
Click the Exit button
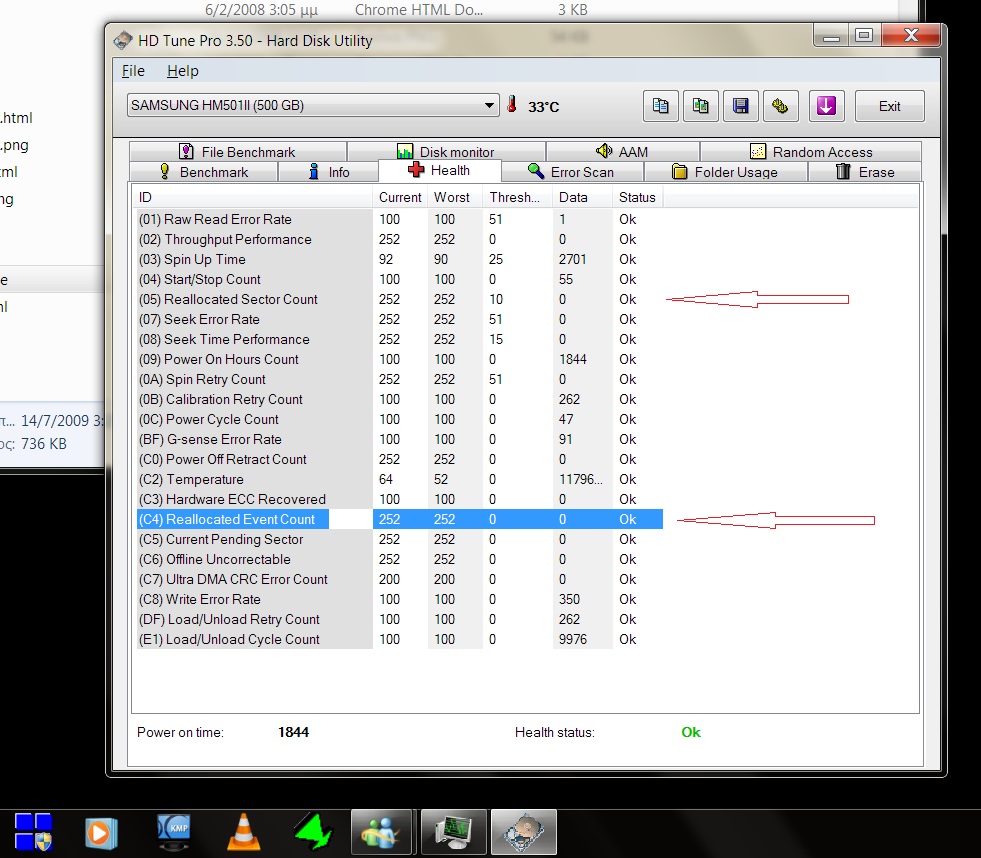(x=889, y=106)
